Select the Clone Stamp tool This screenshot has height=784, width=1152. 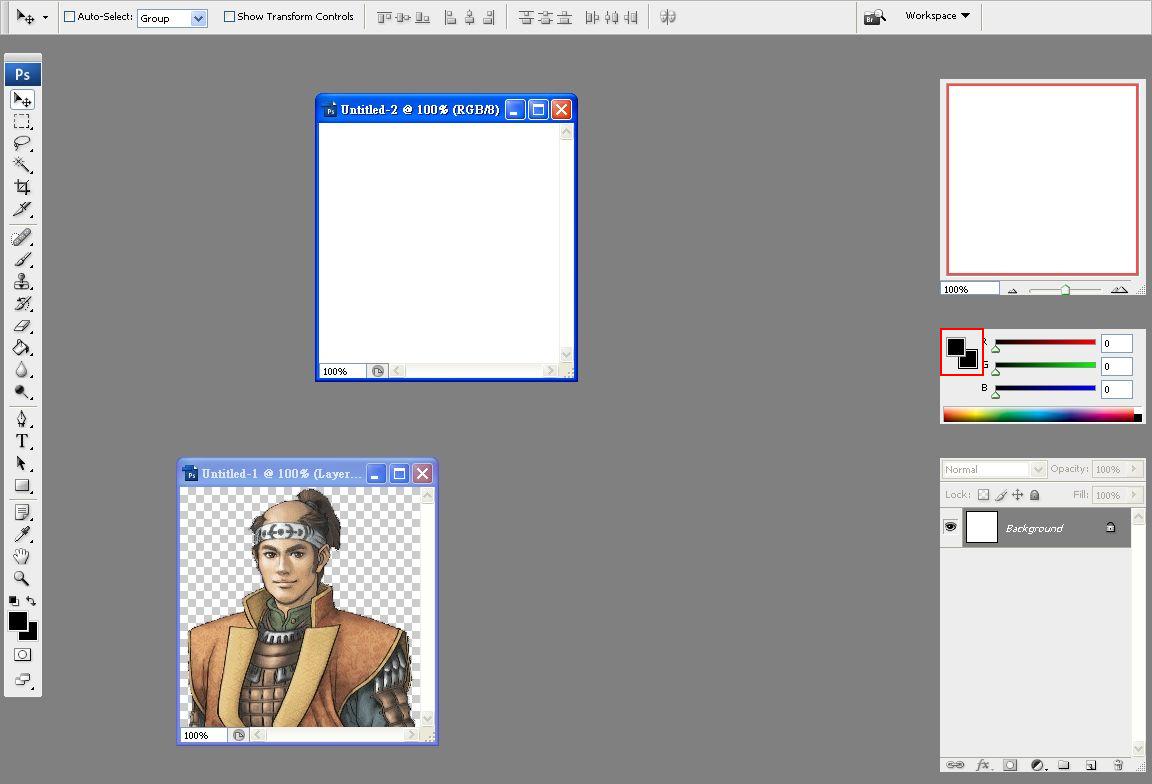22,281
